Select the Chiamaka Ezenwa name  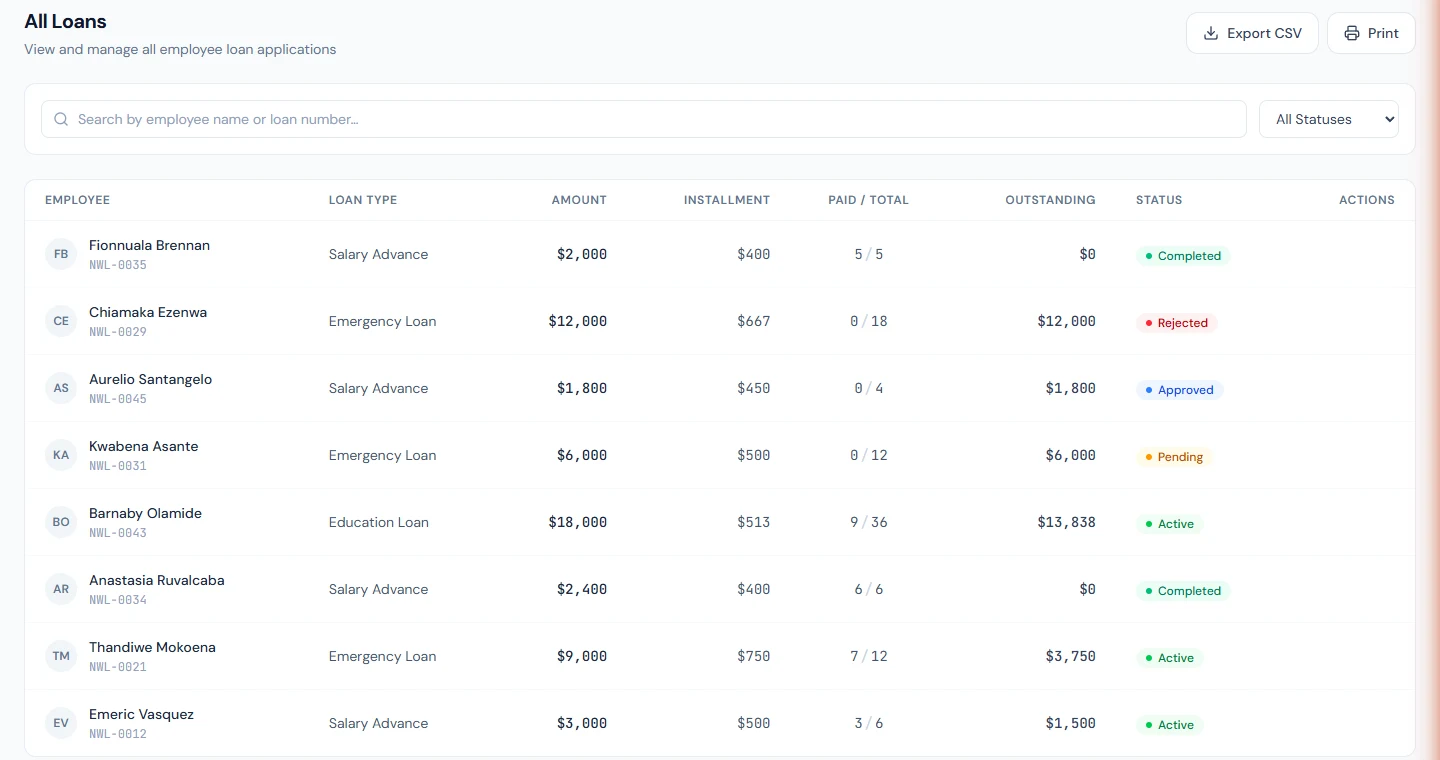(x=148, y=312)
